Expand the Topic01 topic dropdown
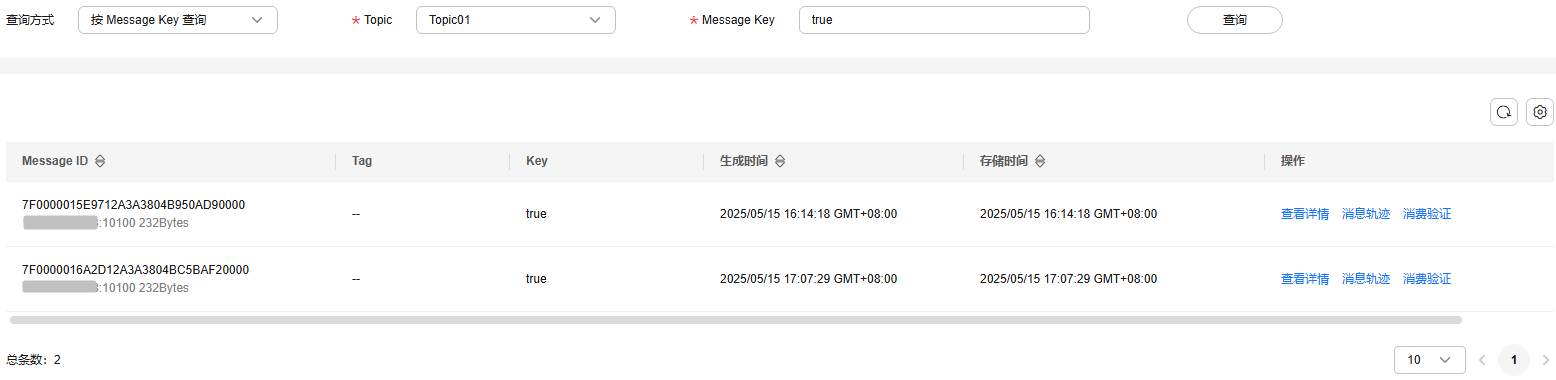This screenshot has width=1556, height=380. (x=516, y=20)
